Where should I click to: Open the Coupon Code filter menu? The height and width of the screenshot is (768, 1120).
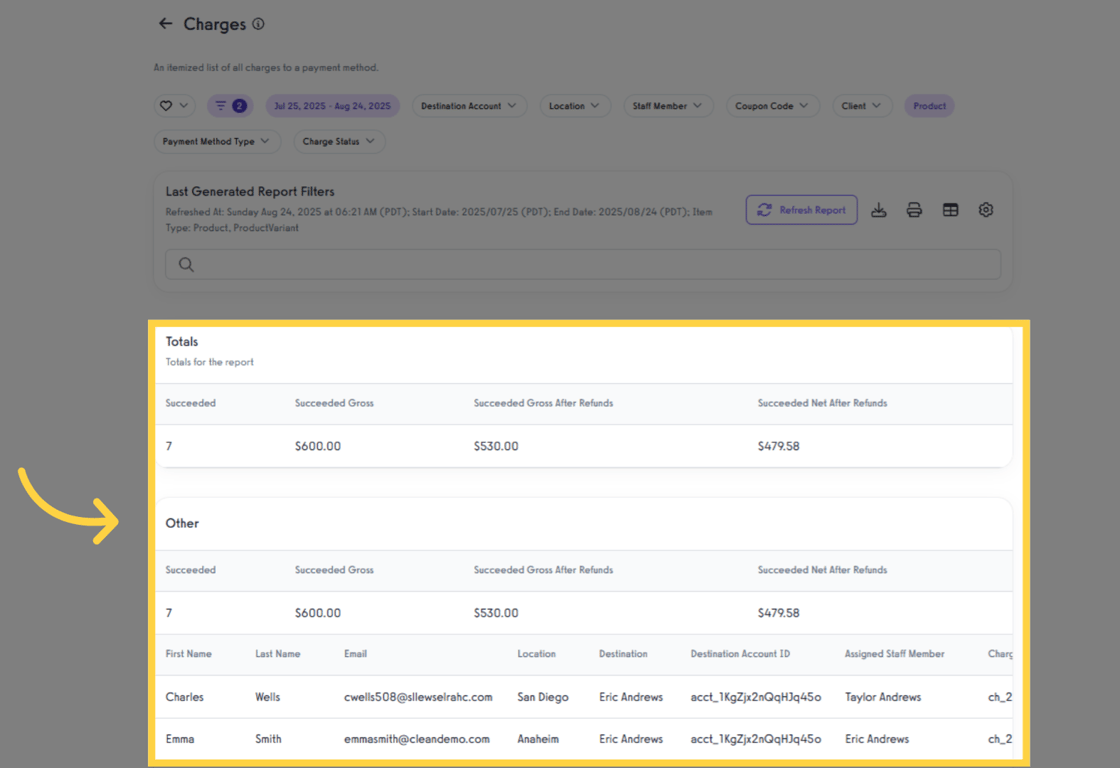[x=773, y=105]
